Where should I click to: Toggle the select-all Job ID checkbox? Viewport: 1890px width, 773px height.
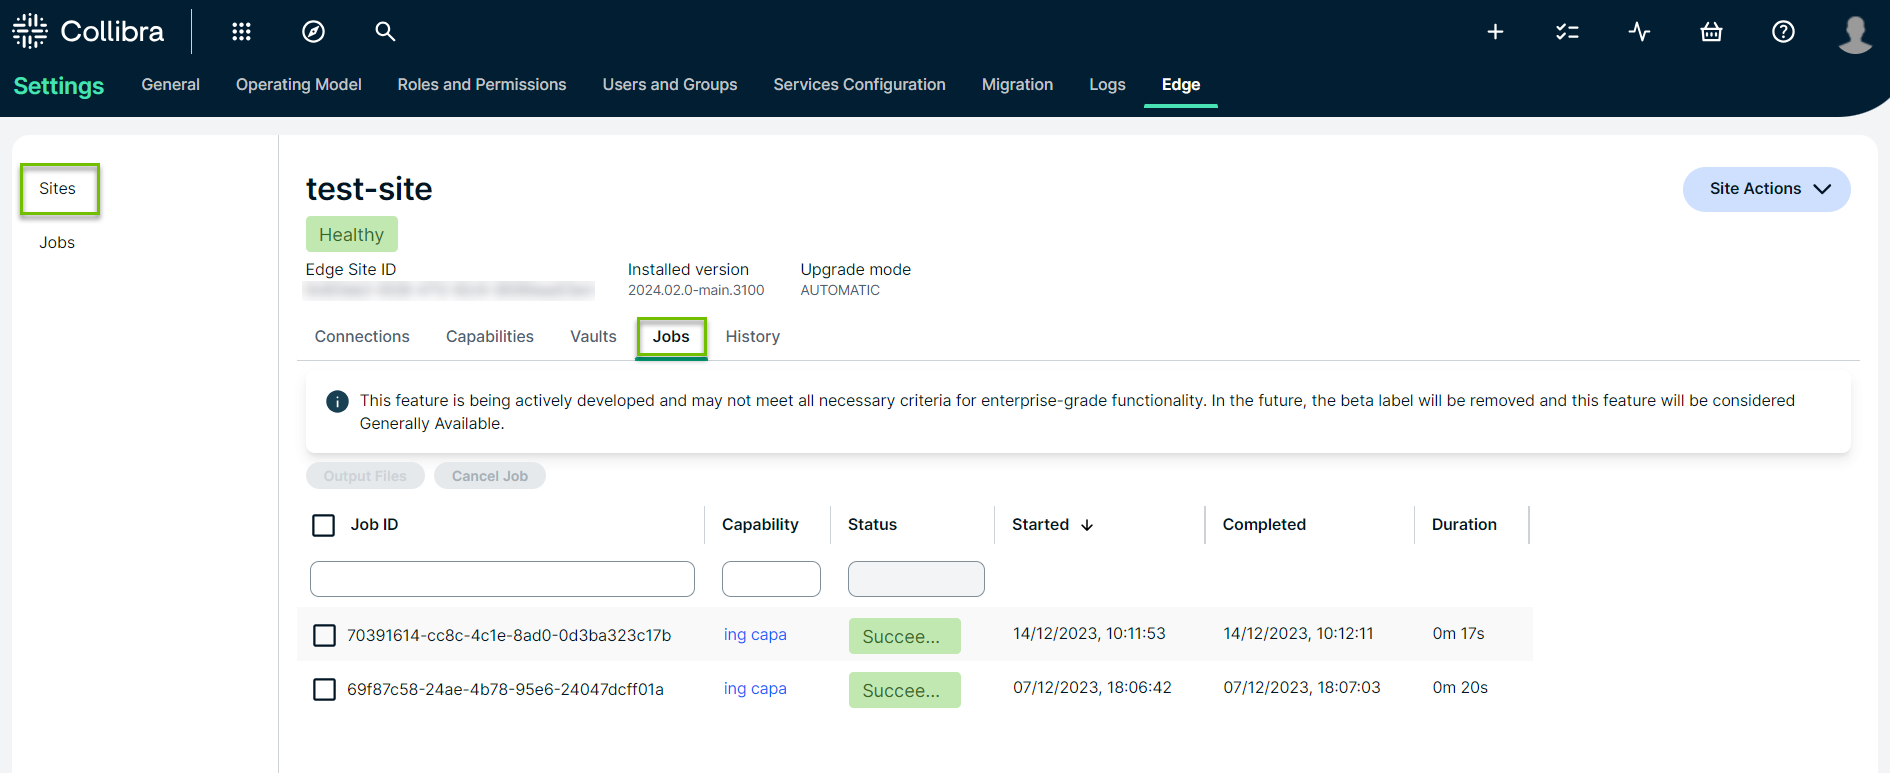(x=324, y=525)
